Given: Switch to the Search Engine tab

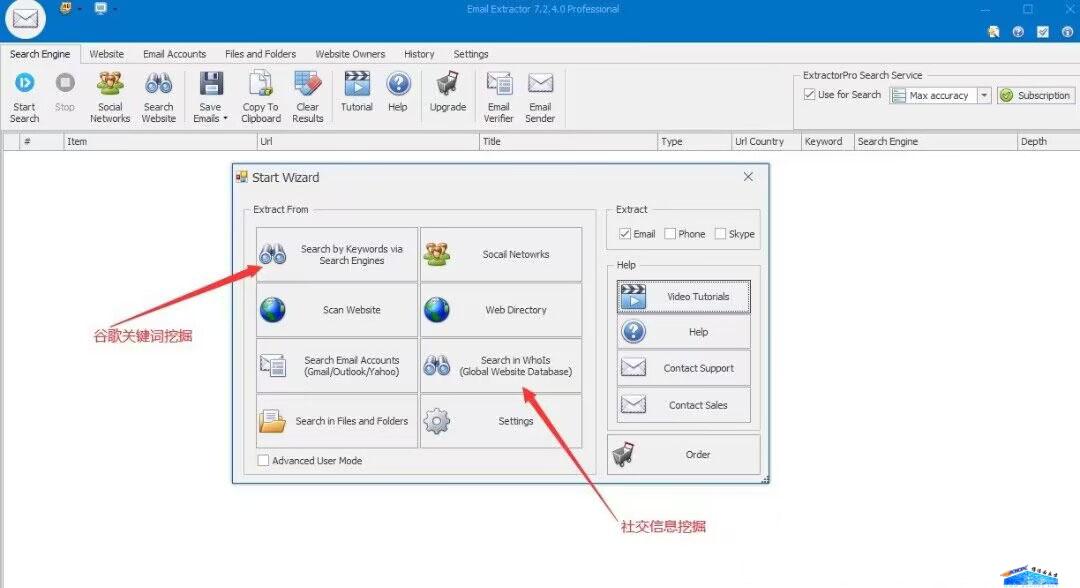Looking at the screenshot, I should click(40, 54).
